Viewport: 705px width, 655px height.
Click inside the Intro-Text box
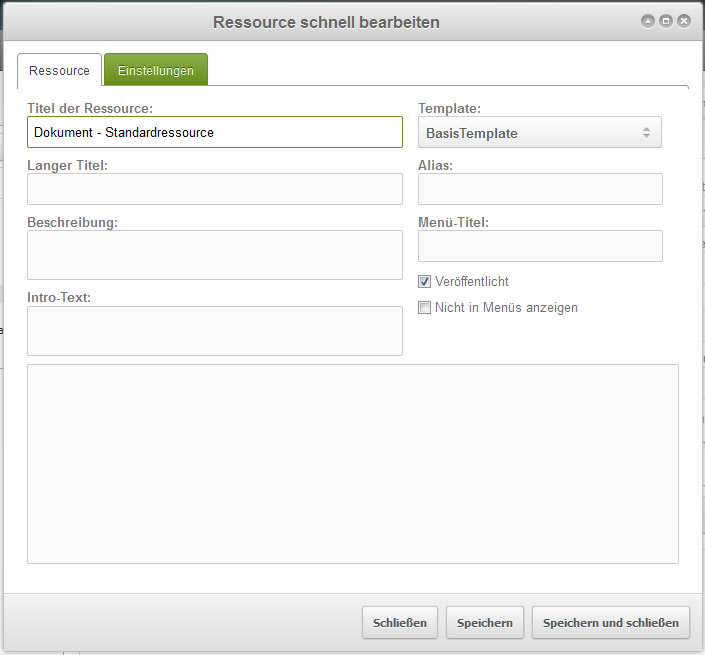pos(214,330)
